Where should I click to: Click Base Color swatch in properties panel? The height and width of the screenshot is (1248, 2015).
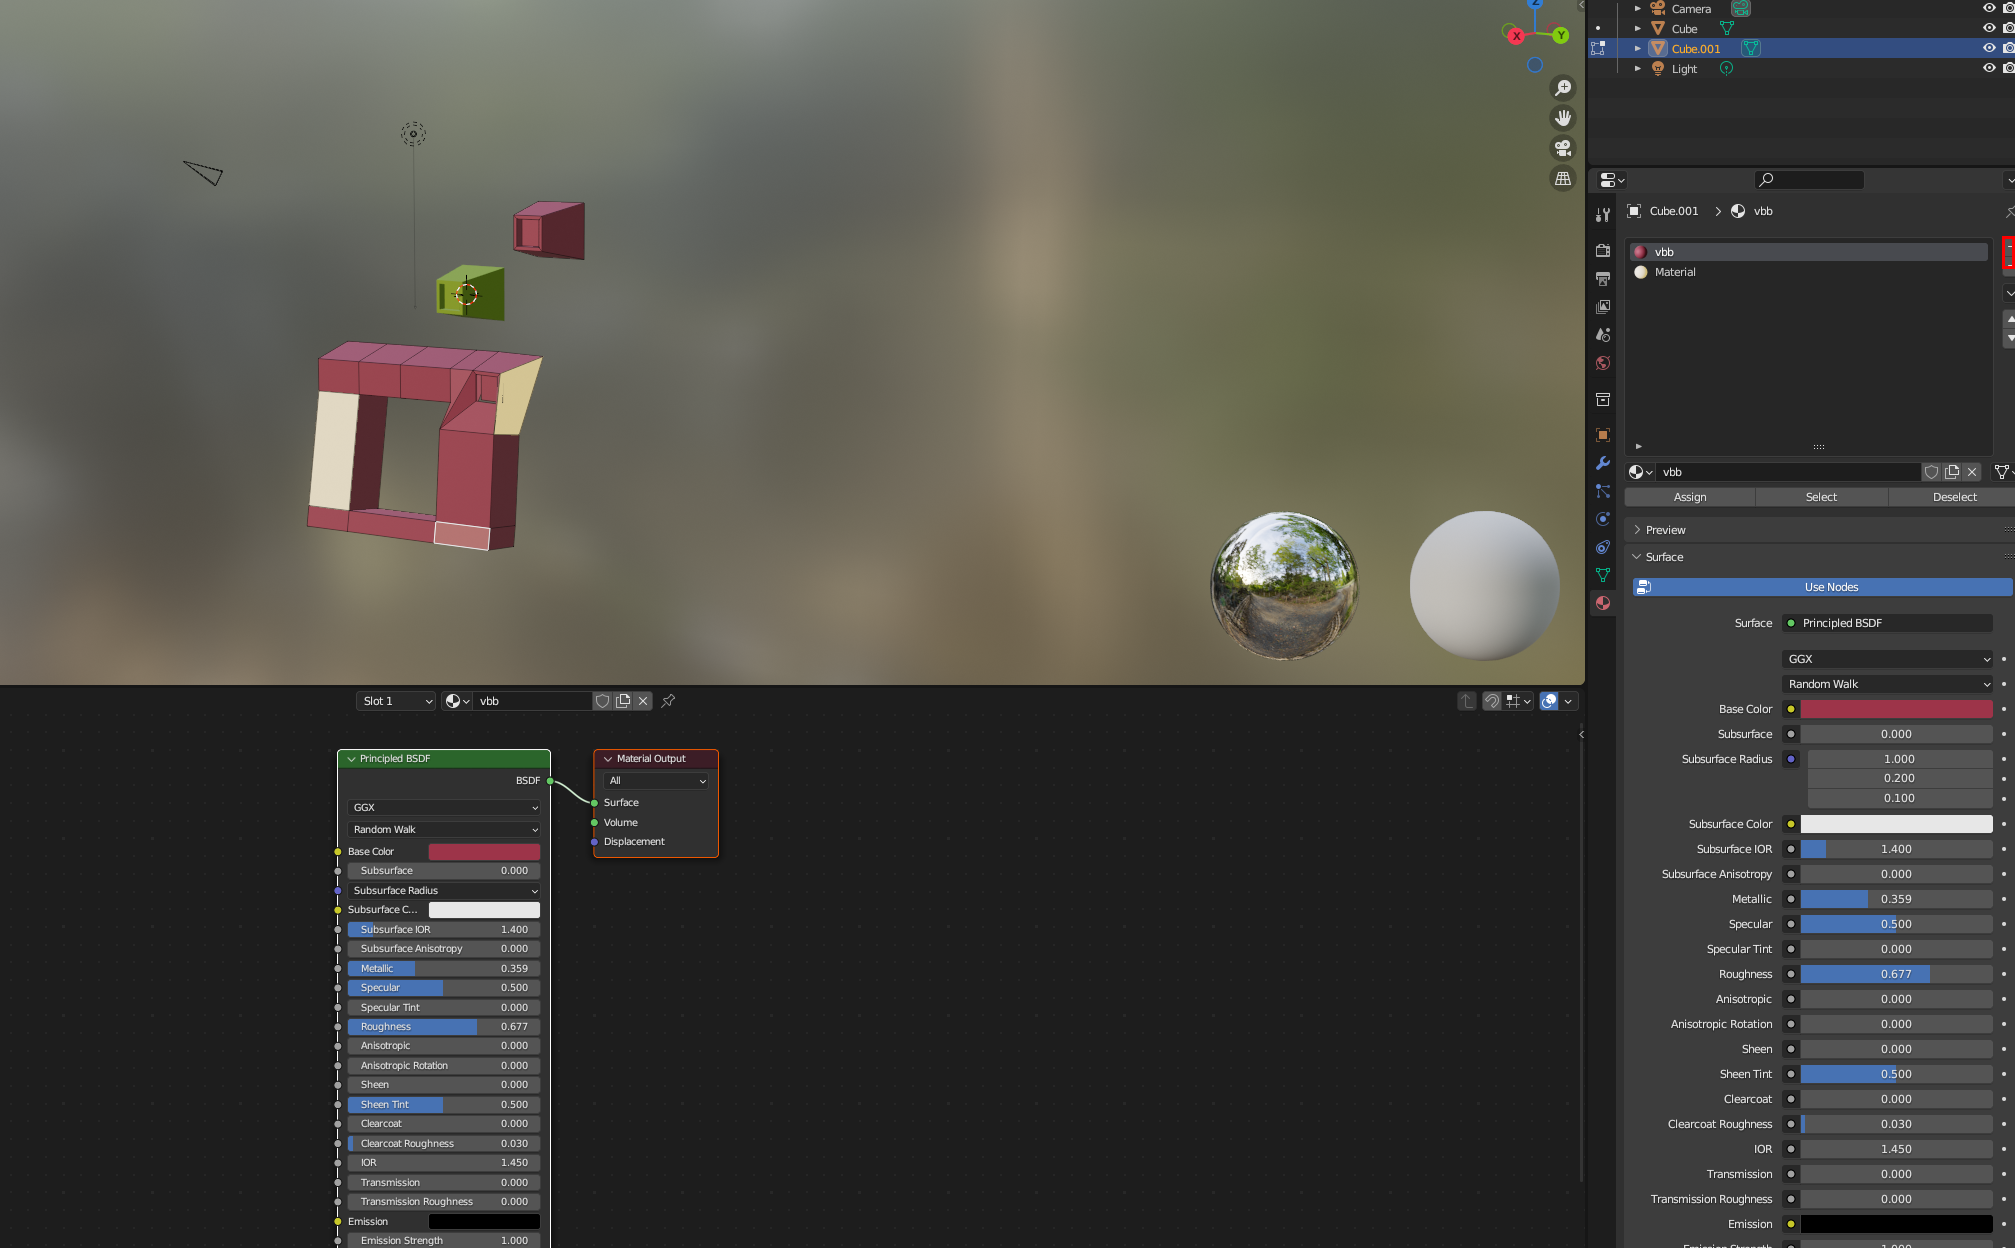pos(1895,709)
